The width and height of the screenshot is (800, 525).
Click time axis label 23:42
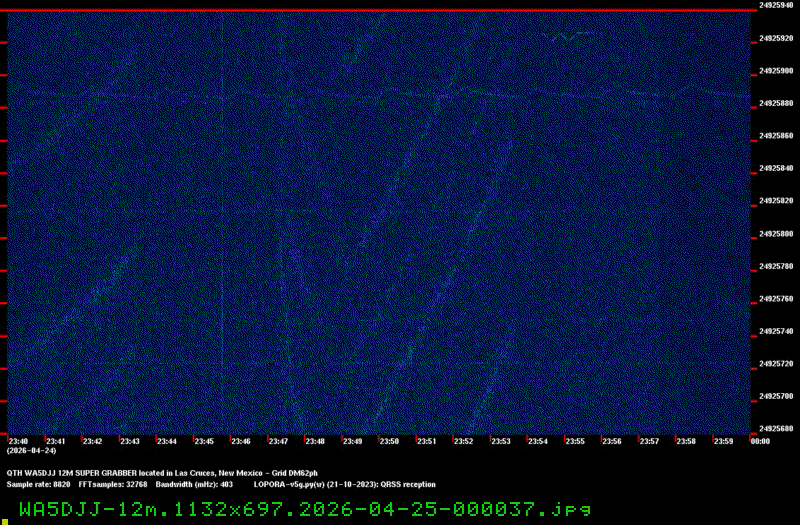92,441
